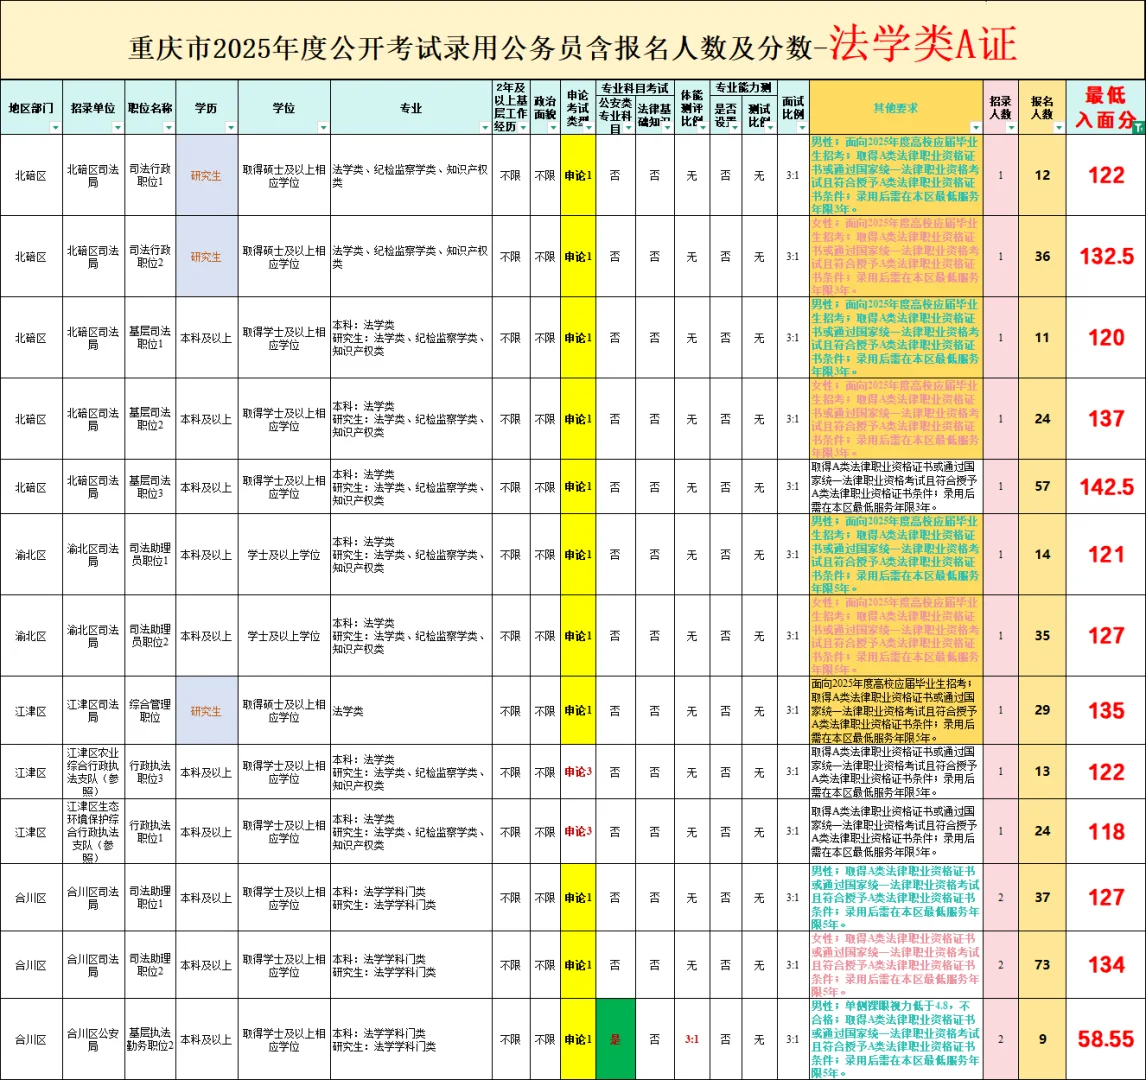Image resolution: width=1146 pixels, height=1080 pixels.
Task: Select applicant count cell 9
Action: click(1042, 1039)
